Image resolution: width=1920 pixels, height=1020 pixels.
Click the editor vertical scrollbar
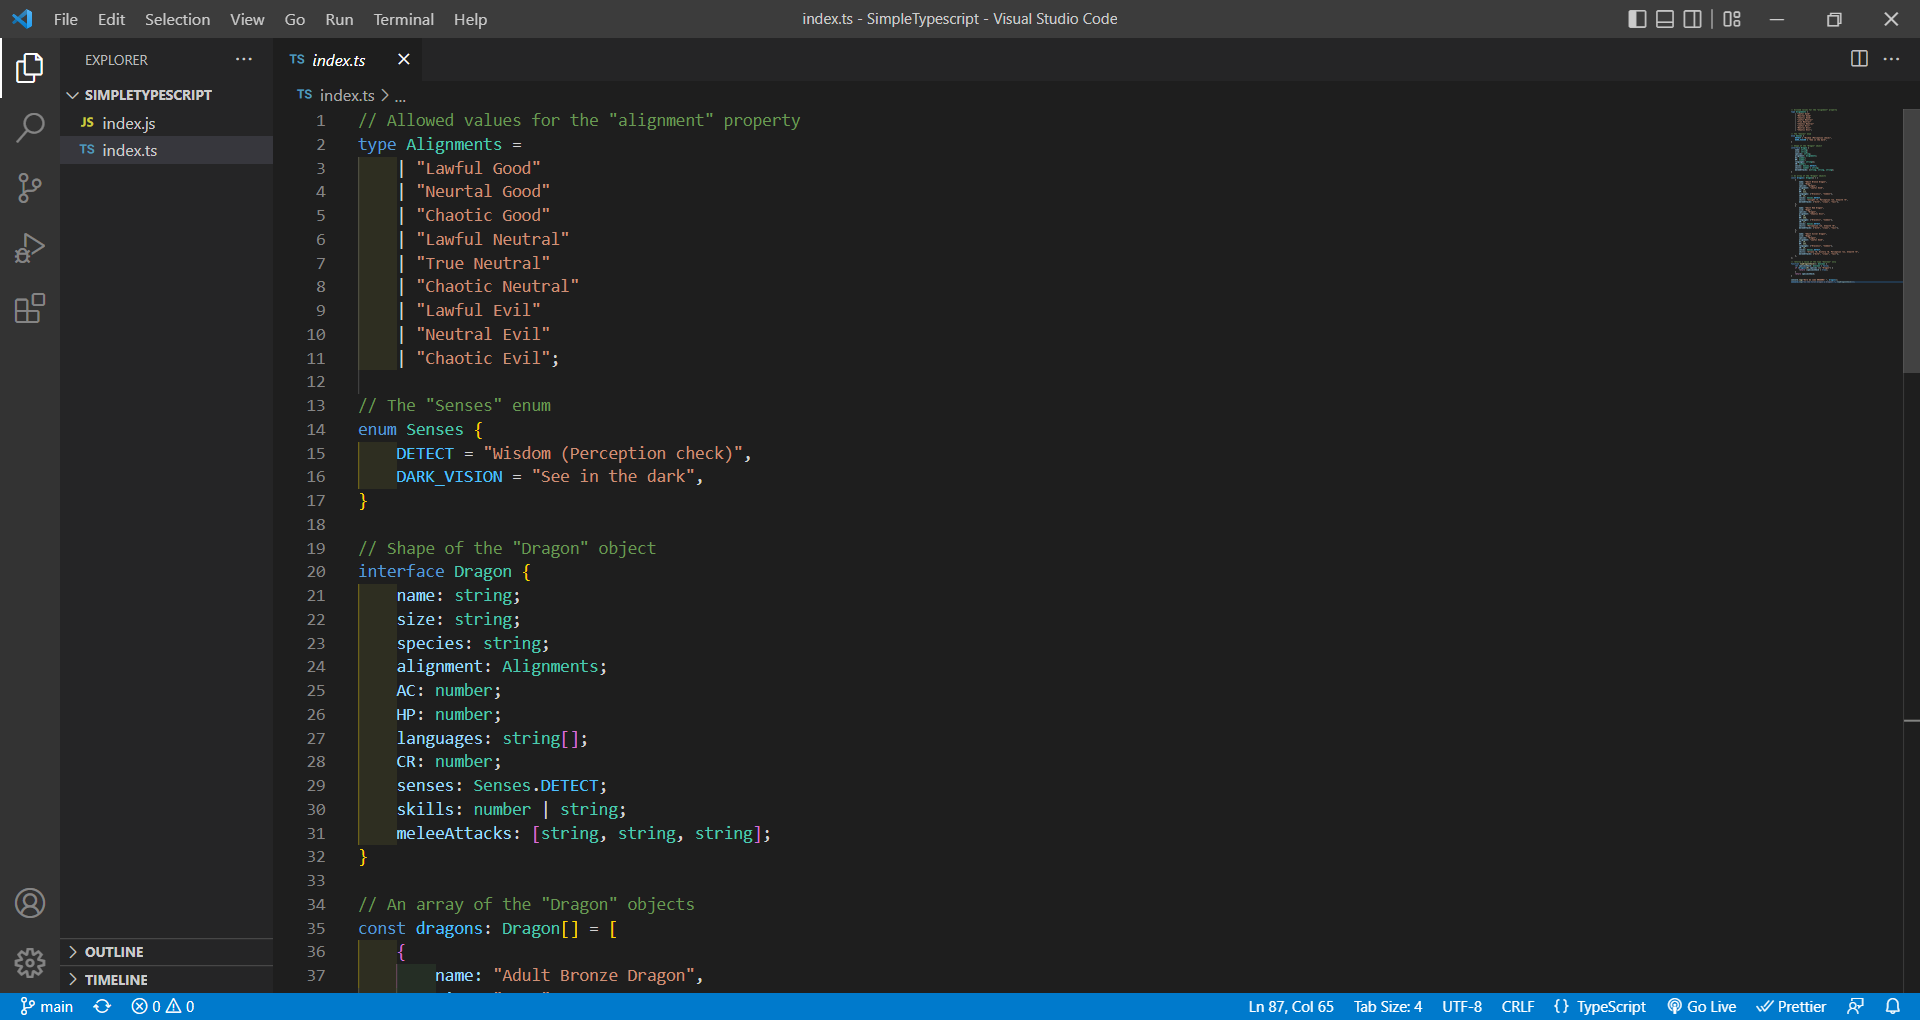(1911, 240)
